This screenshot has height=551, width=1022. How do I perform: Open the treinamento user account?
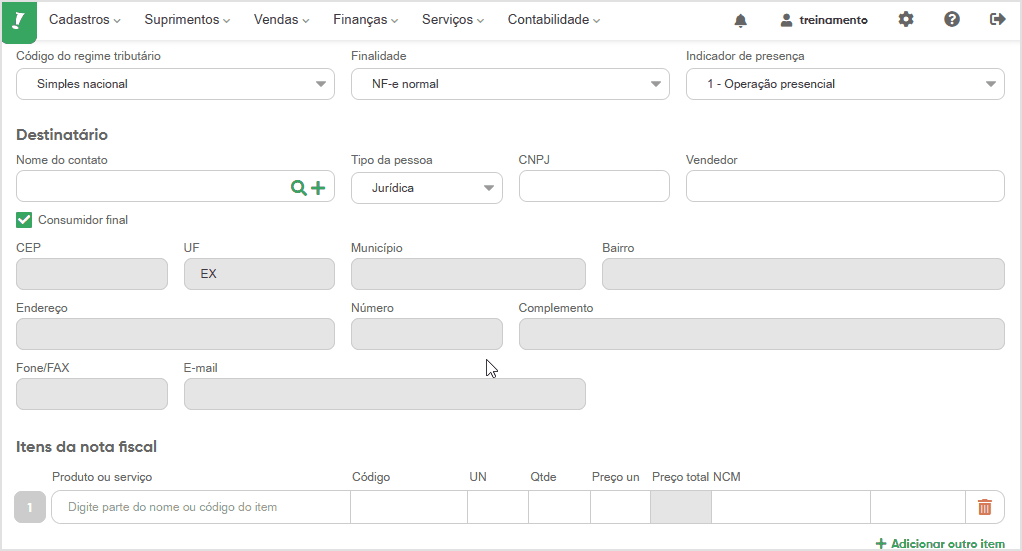[x=824, y=20]
